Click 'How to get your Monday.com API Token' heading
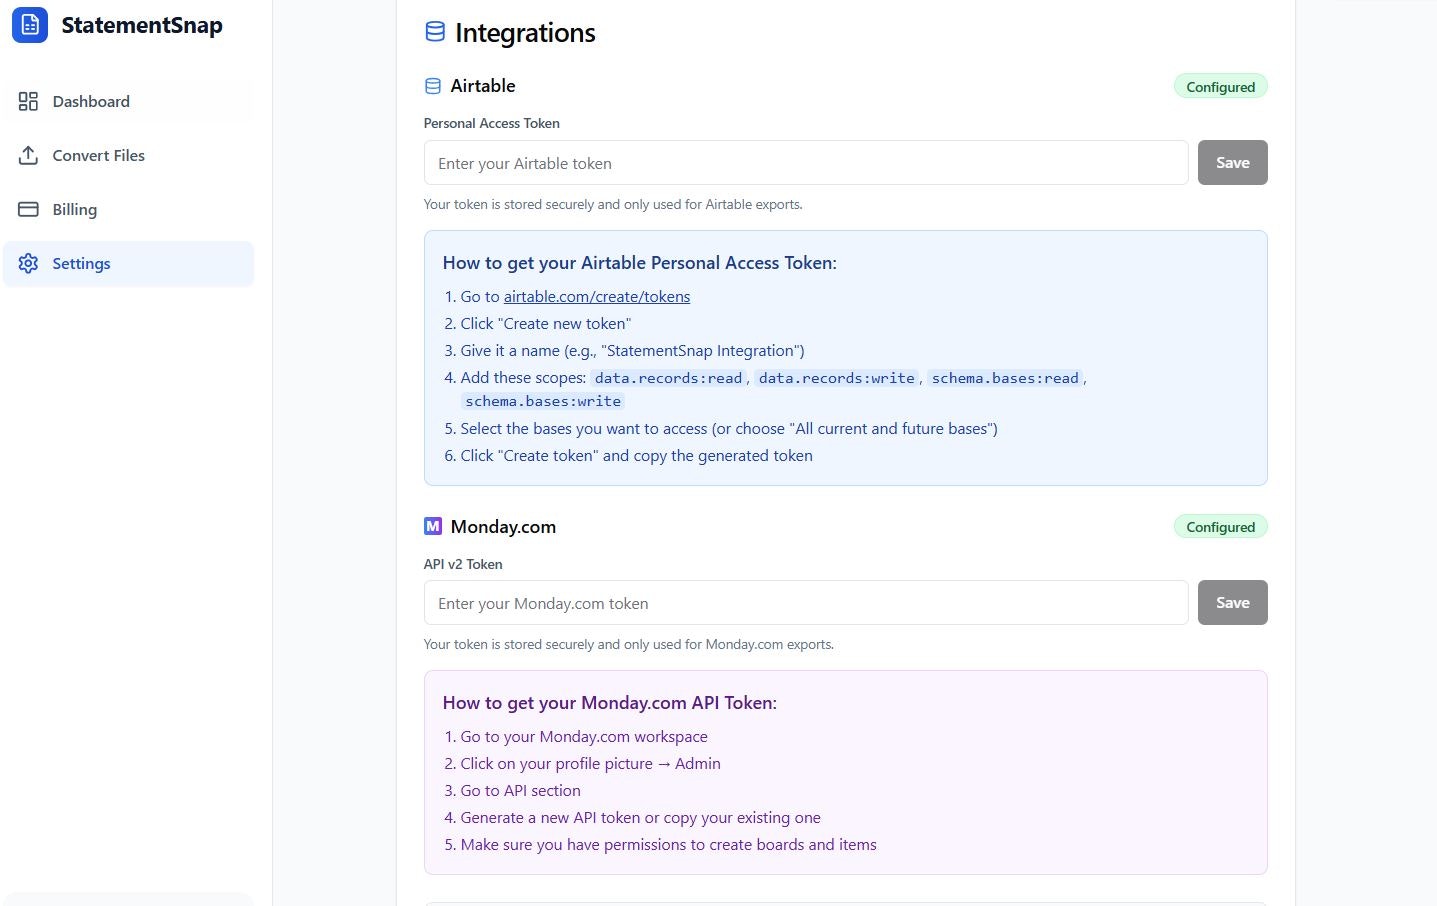The height and width of the screenshot is (906, 1437). click(610, 703)
